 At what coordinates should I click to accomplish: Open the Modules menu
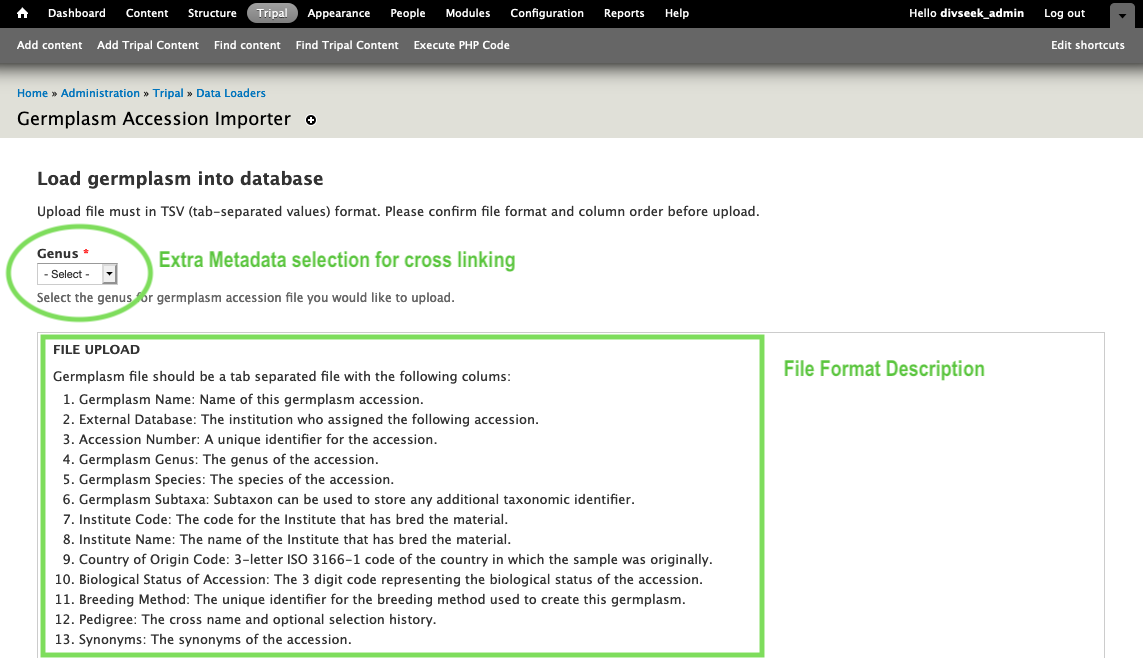pos(468,13)
